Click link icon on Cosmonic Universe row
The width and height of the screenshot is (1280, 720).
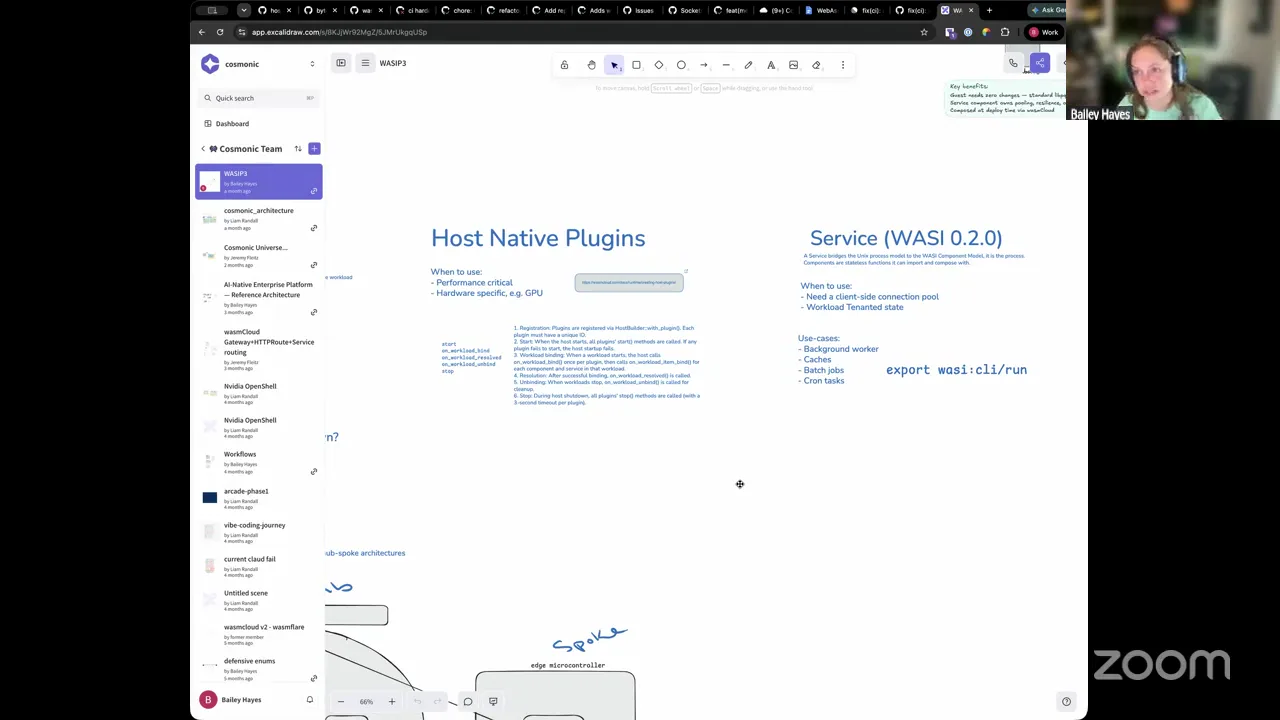click(314, 265)
